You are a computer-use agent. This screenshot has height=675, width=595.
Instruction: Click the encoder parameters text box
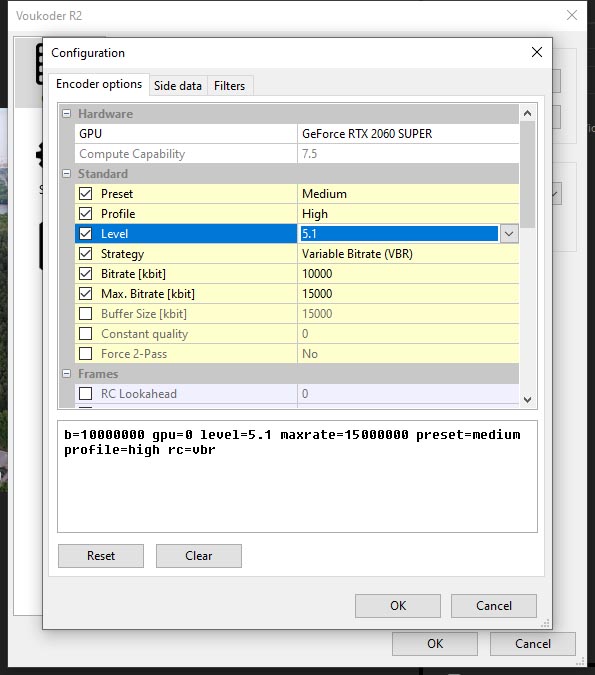point(297,476)
